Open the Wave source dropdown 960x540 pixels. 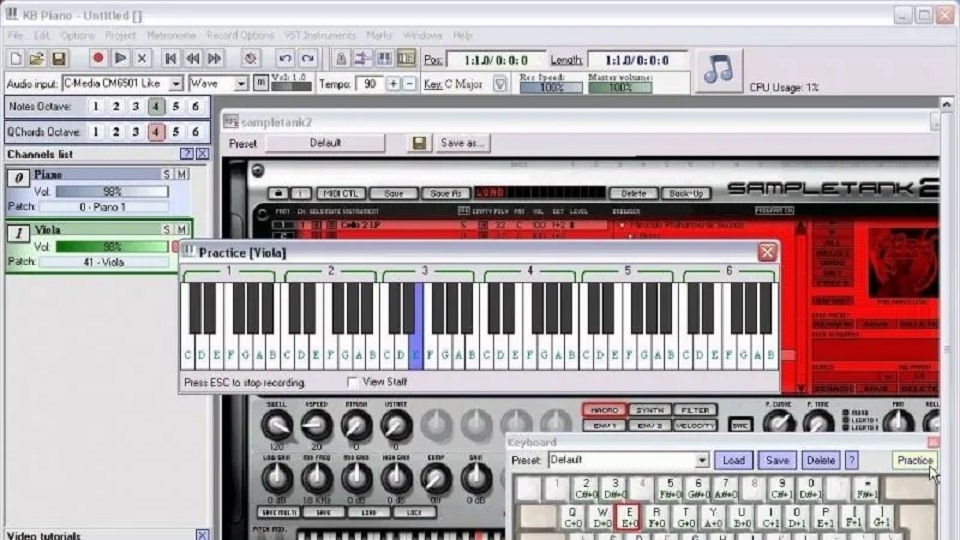coord(241,83)
